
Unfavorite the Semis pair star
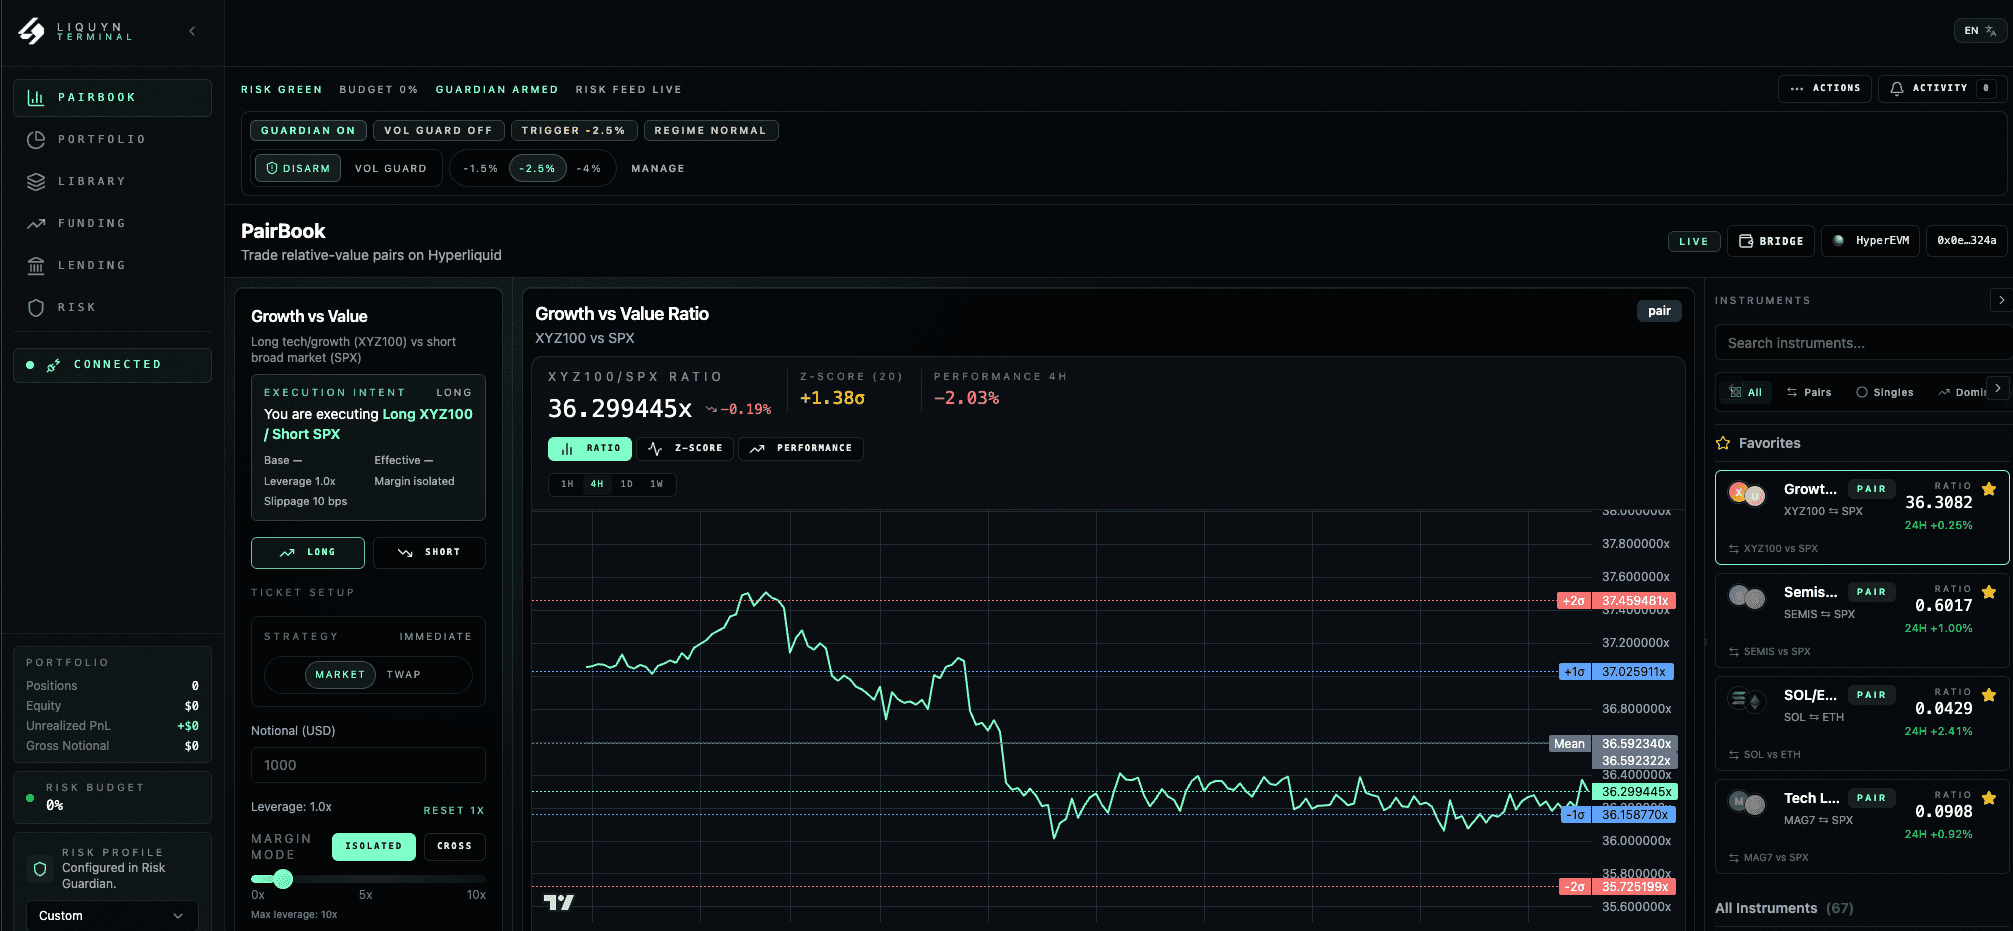tap(1988, 592)
